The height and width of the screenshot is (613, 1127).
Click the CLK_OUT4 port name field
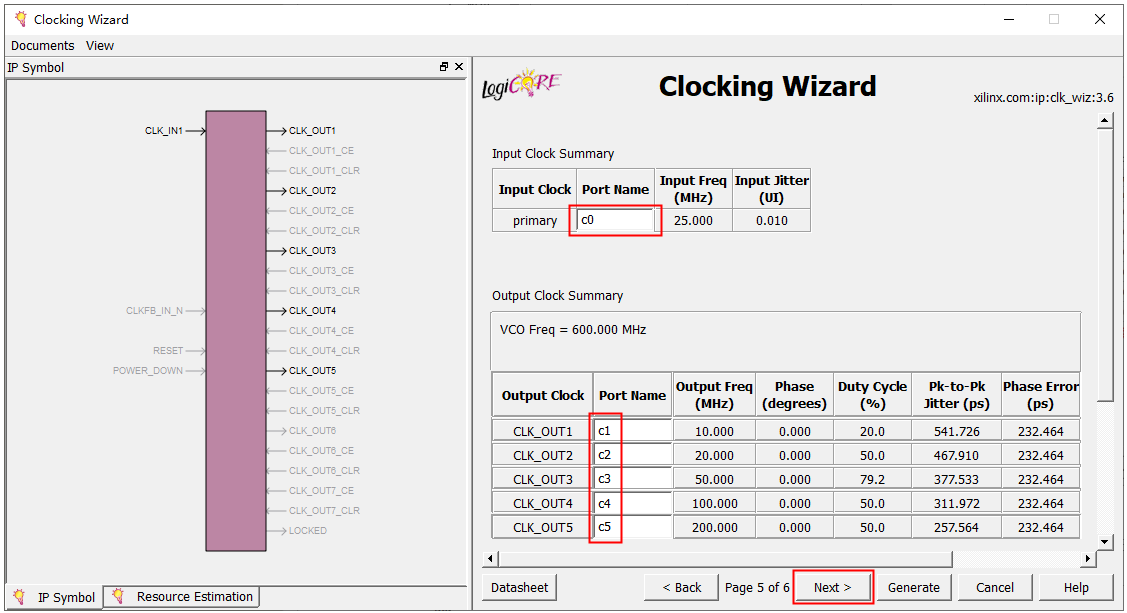click(632, 503)
